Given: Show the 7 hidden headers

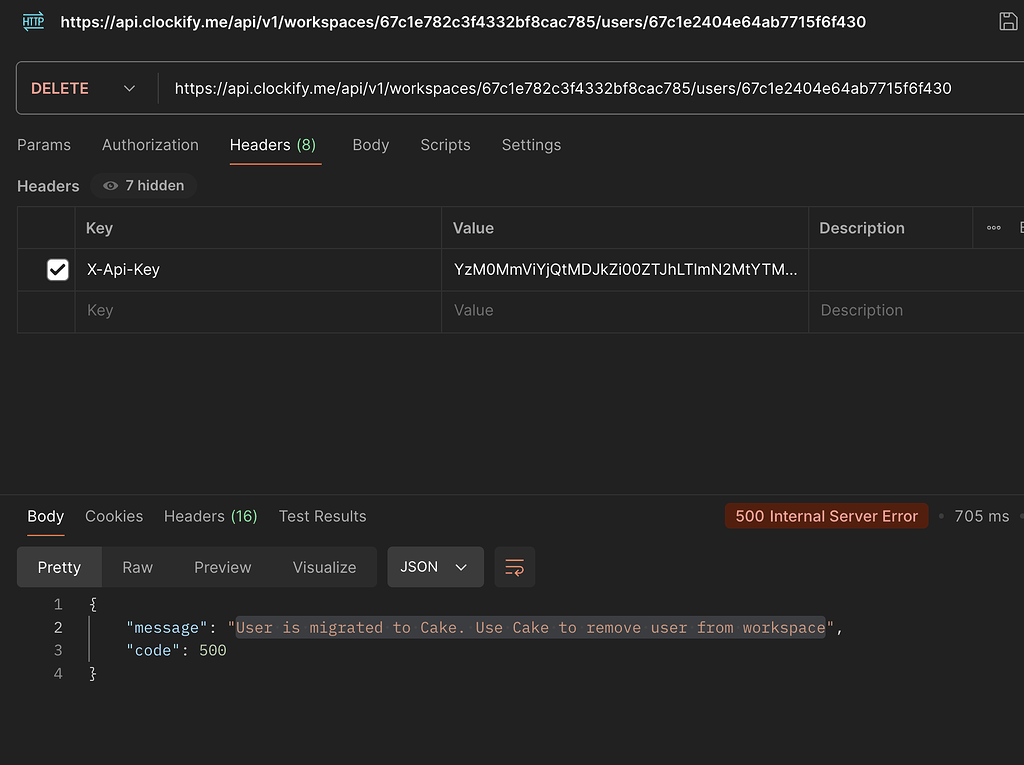Looking at the screenshot, I should coord(144,186).
